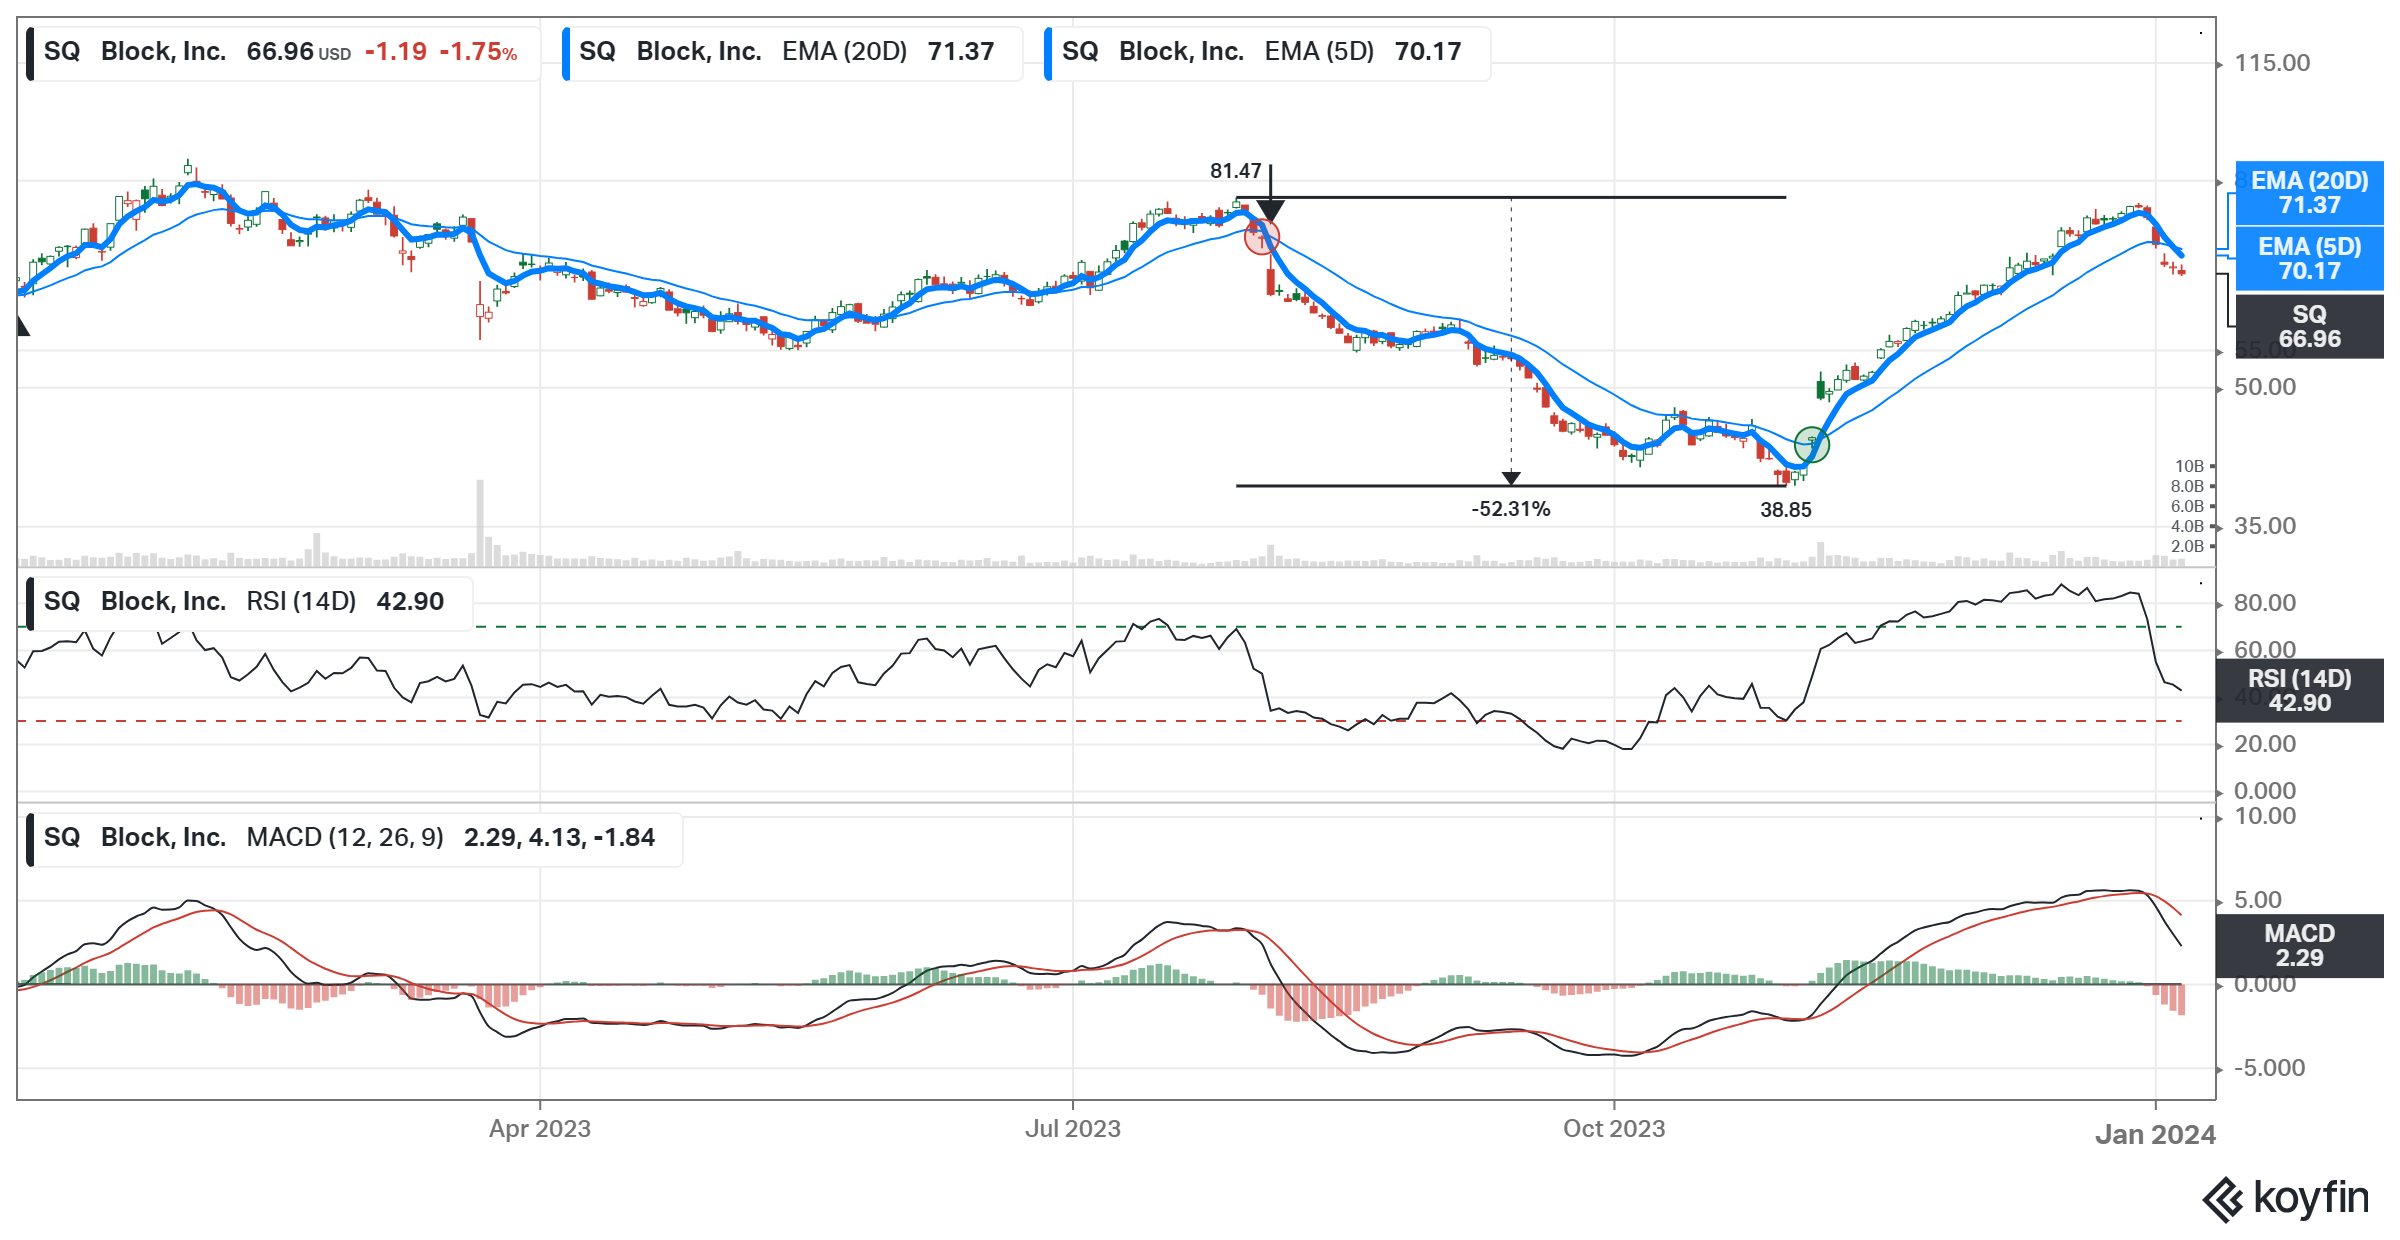The height and width of the screenshot is (1240, 2400).
Task: Click the Oct 2023 date label
Action: (1613, 1129)
